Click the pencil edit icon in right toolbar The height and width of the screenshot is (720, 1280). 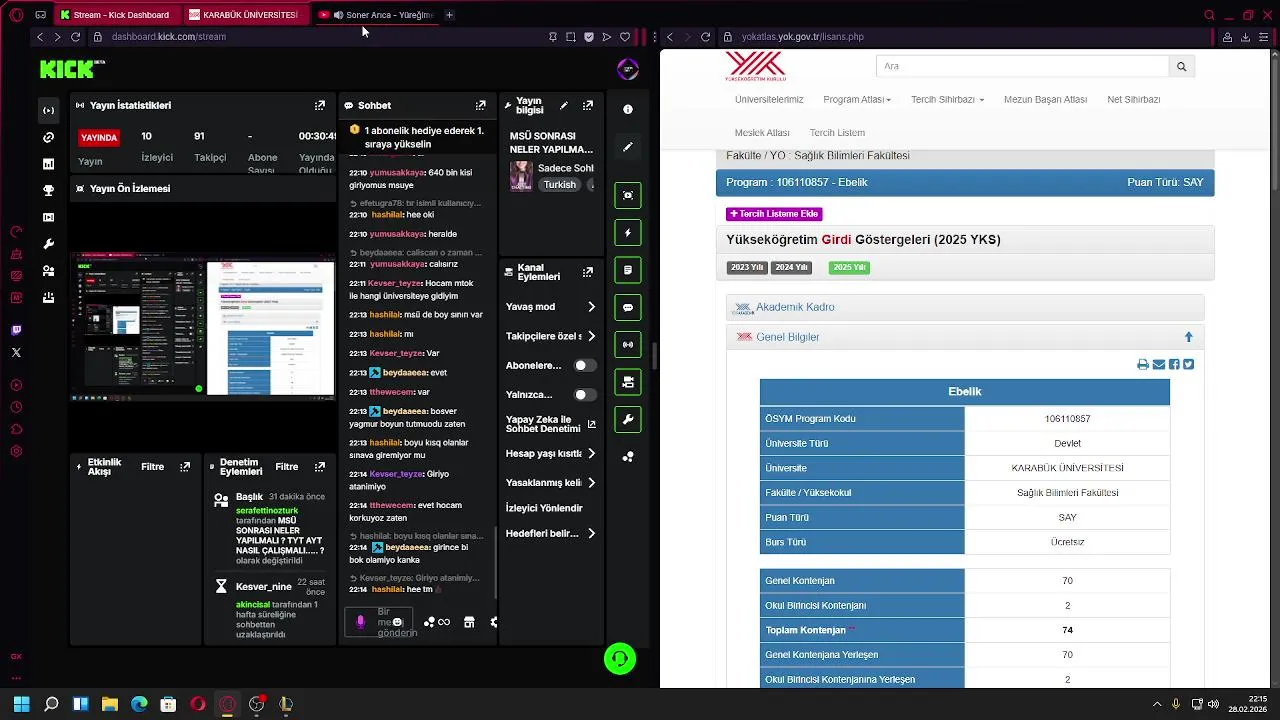pyautogui.click(x=628, y=147)
